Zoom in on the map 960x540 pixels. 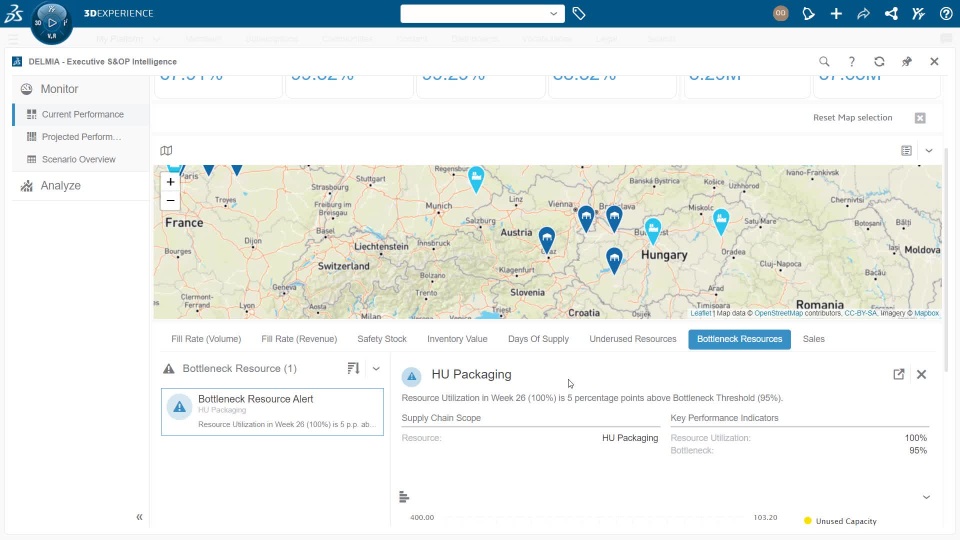[170, 182]
